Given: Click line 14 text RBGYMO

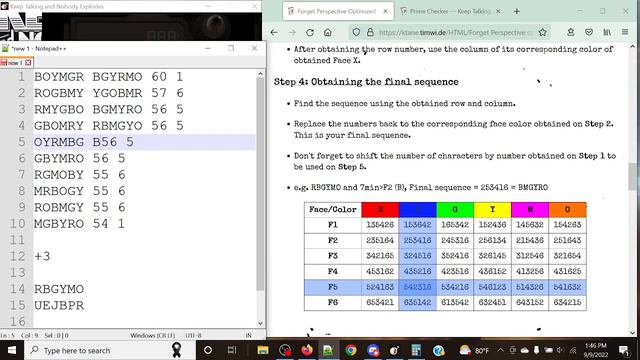Looking at the screenshot, I should (x=59, y=289).
